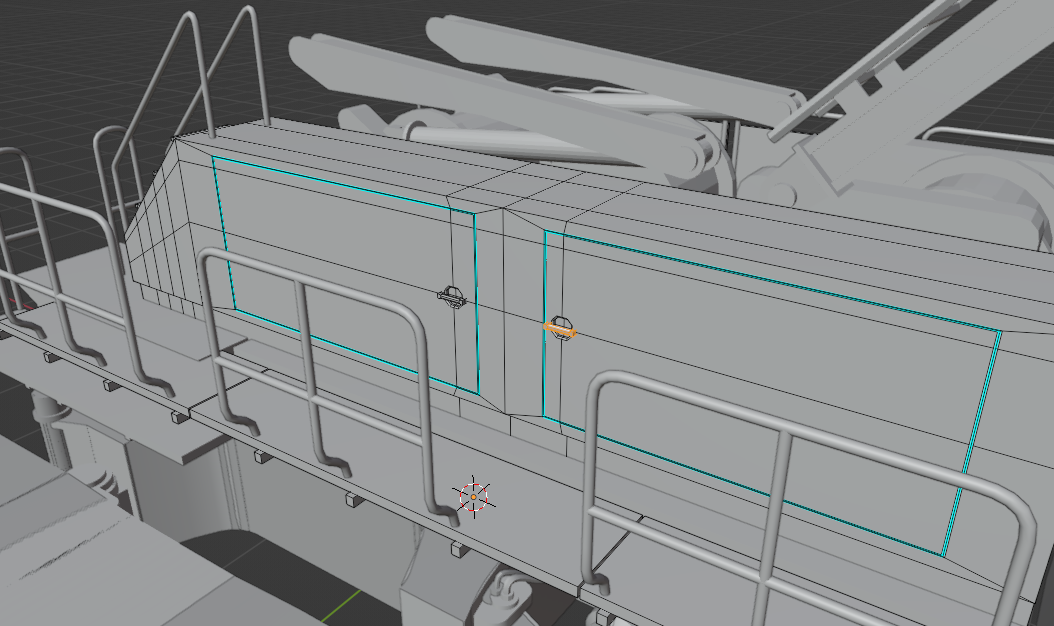Select bottom cyan edge of left panel
The width and height of the screenshot is (1054, 626).
(355, 352)
